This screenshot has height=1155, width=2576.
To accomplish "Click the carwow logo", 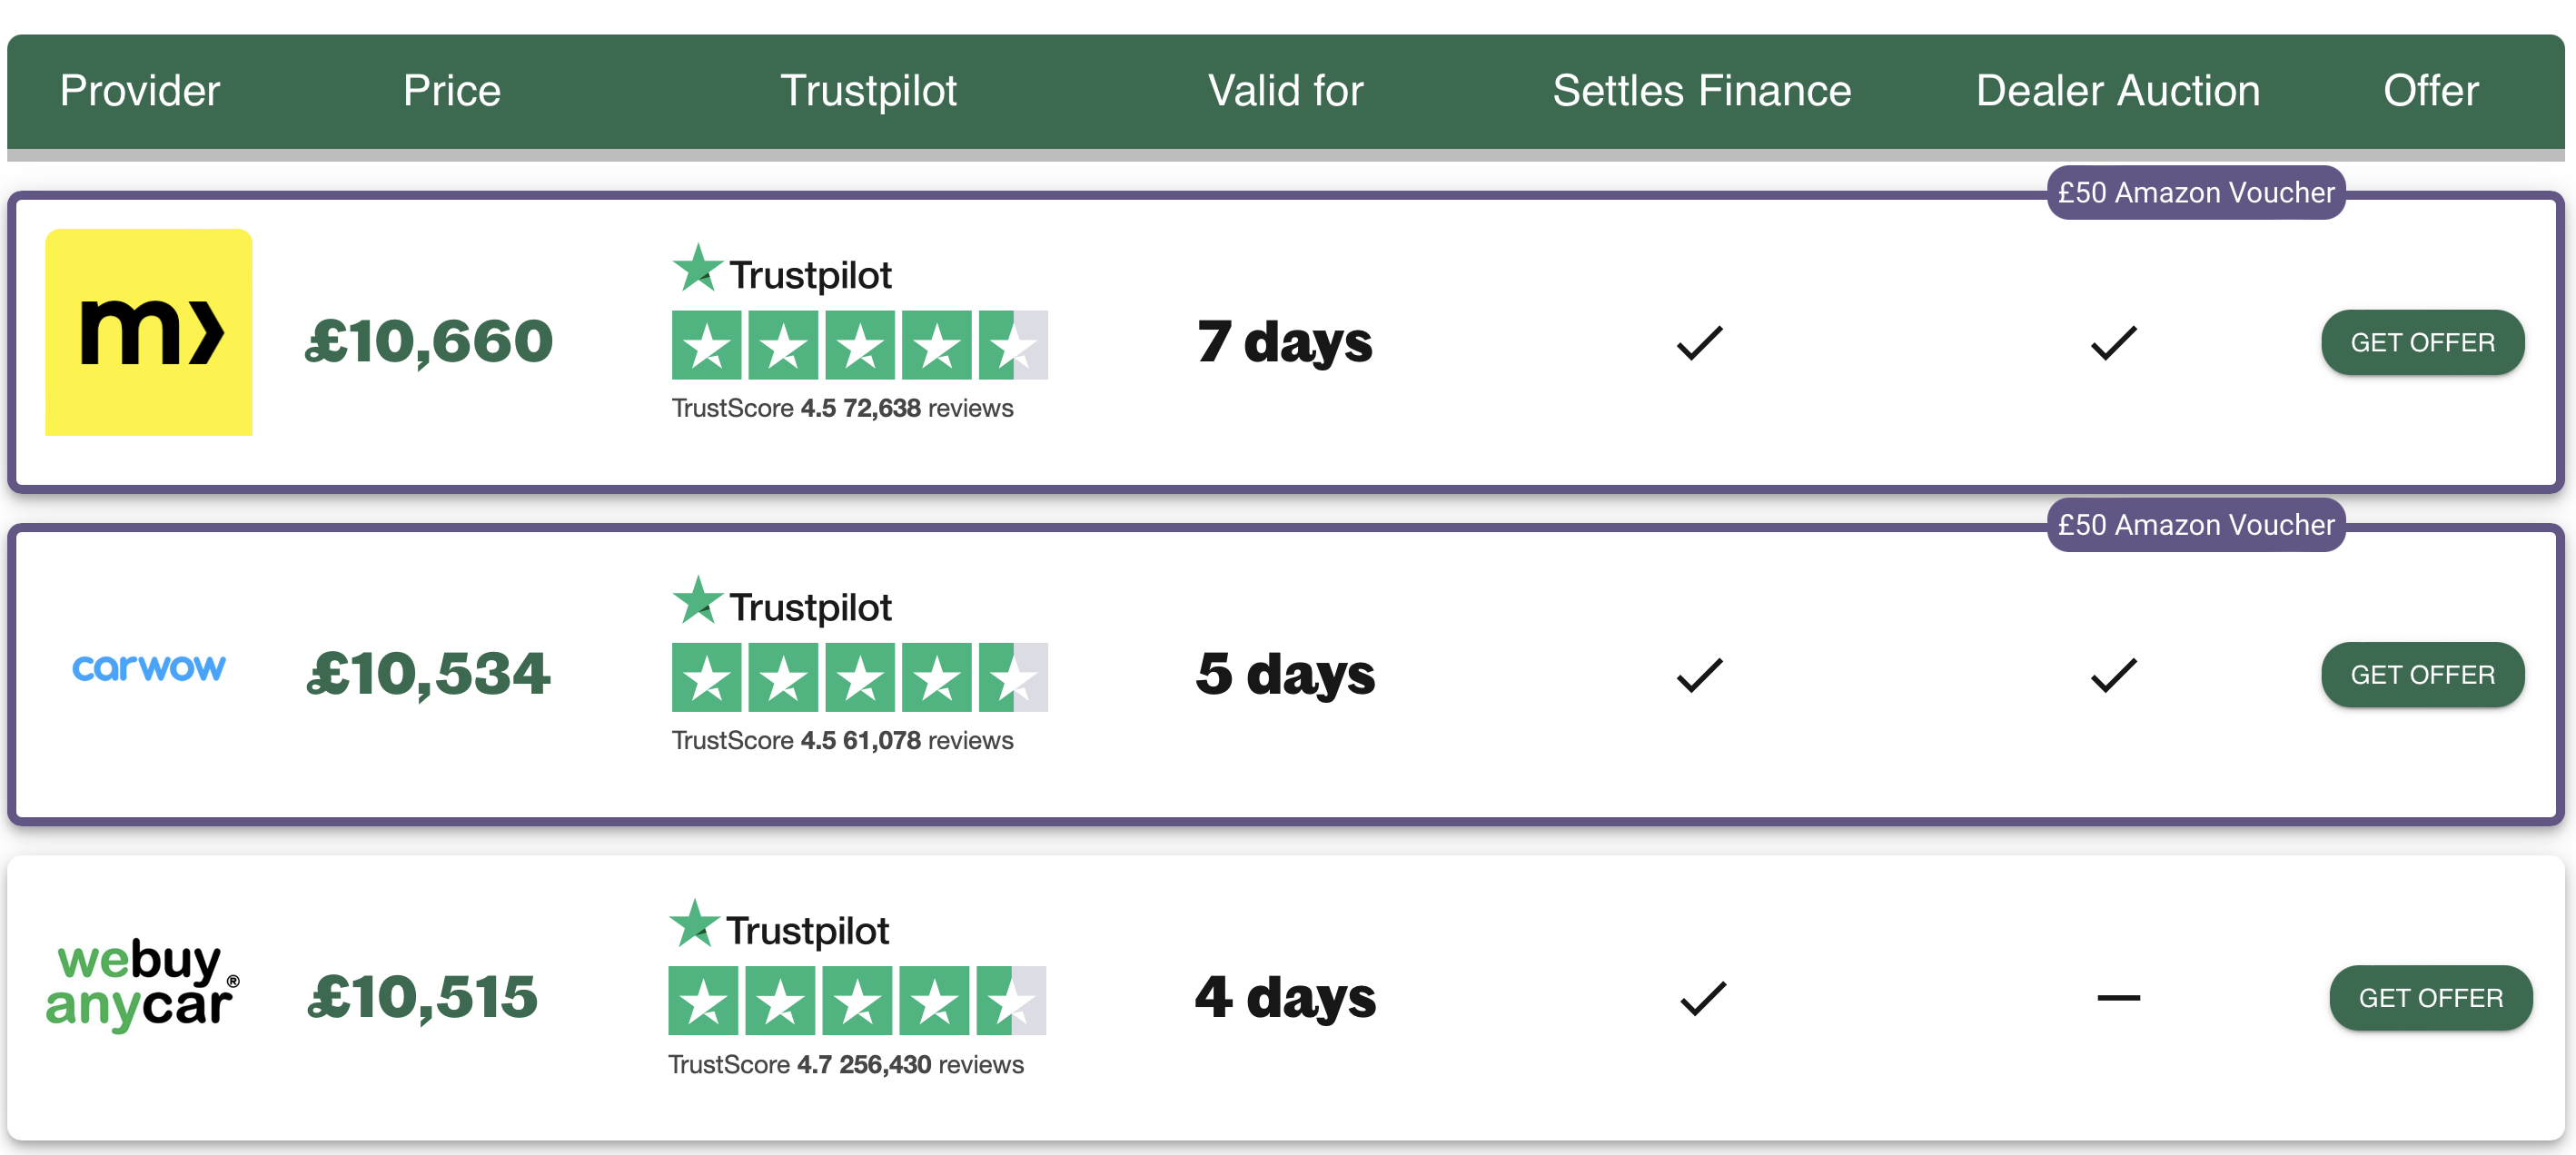I will point(148,668).
